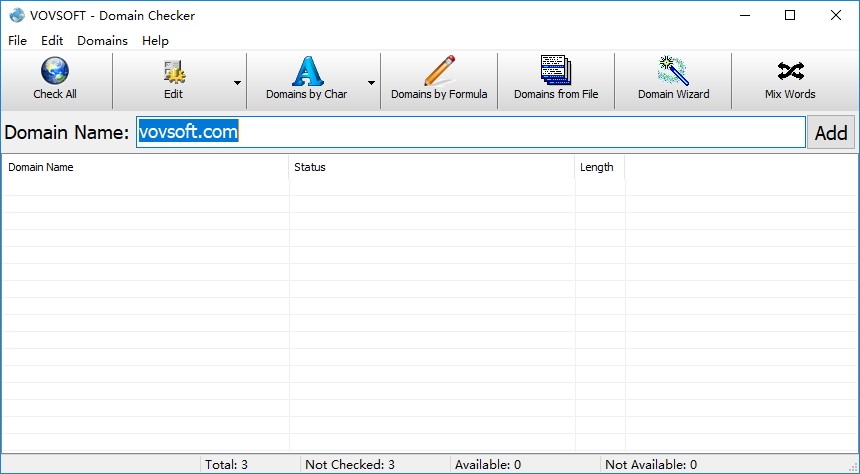Expand the Edit button dropdown arrow
The width and height of the screenshot is (860, 474).
click(237, 83)
